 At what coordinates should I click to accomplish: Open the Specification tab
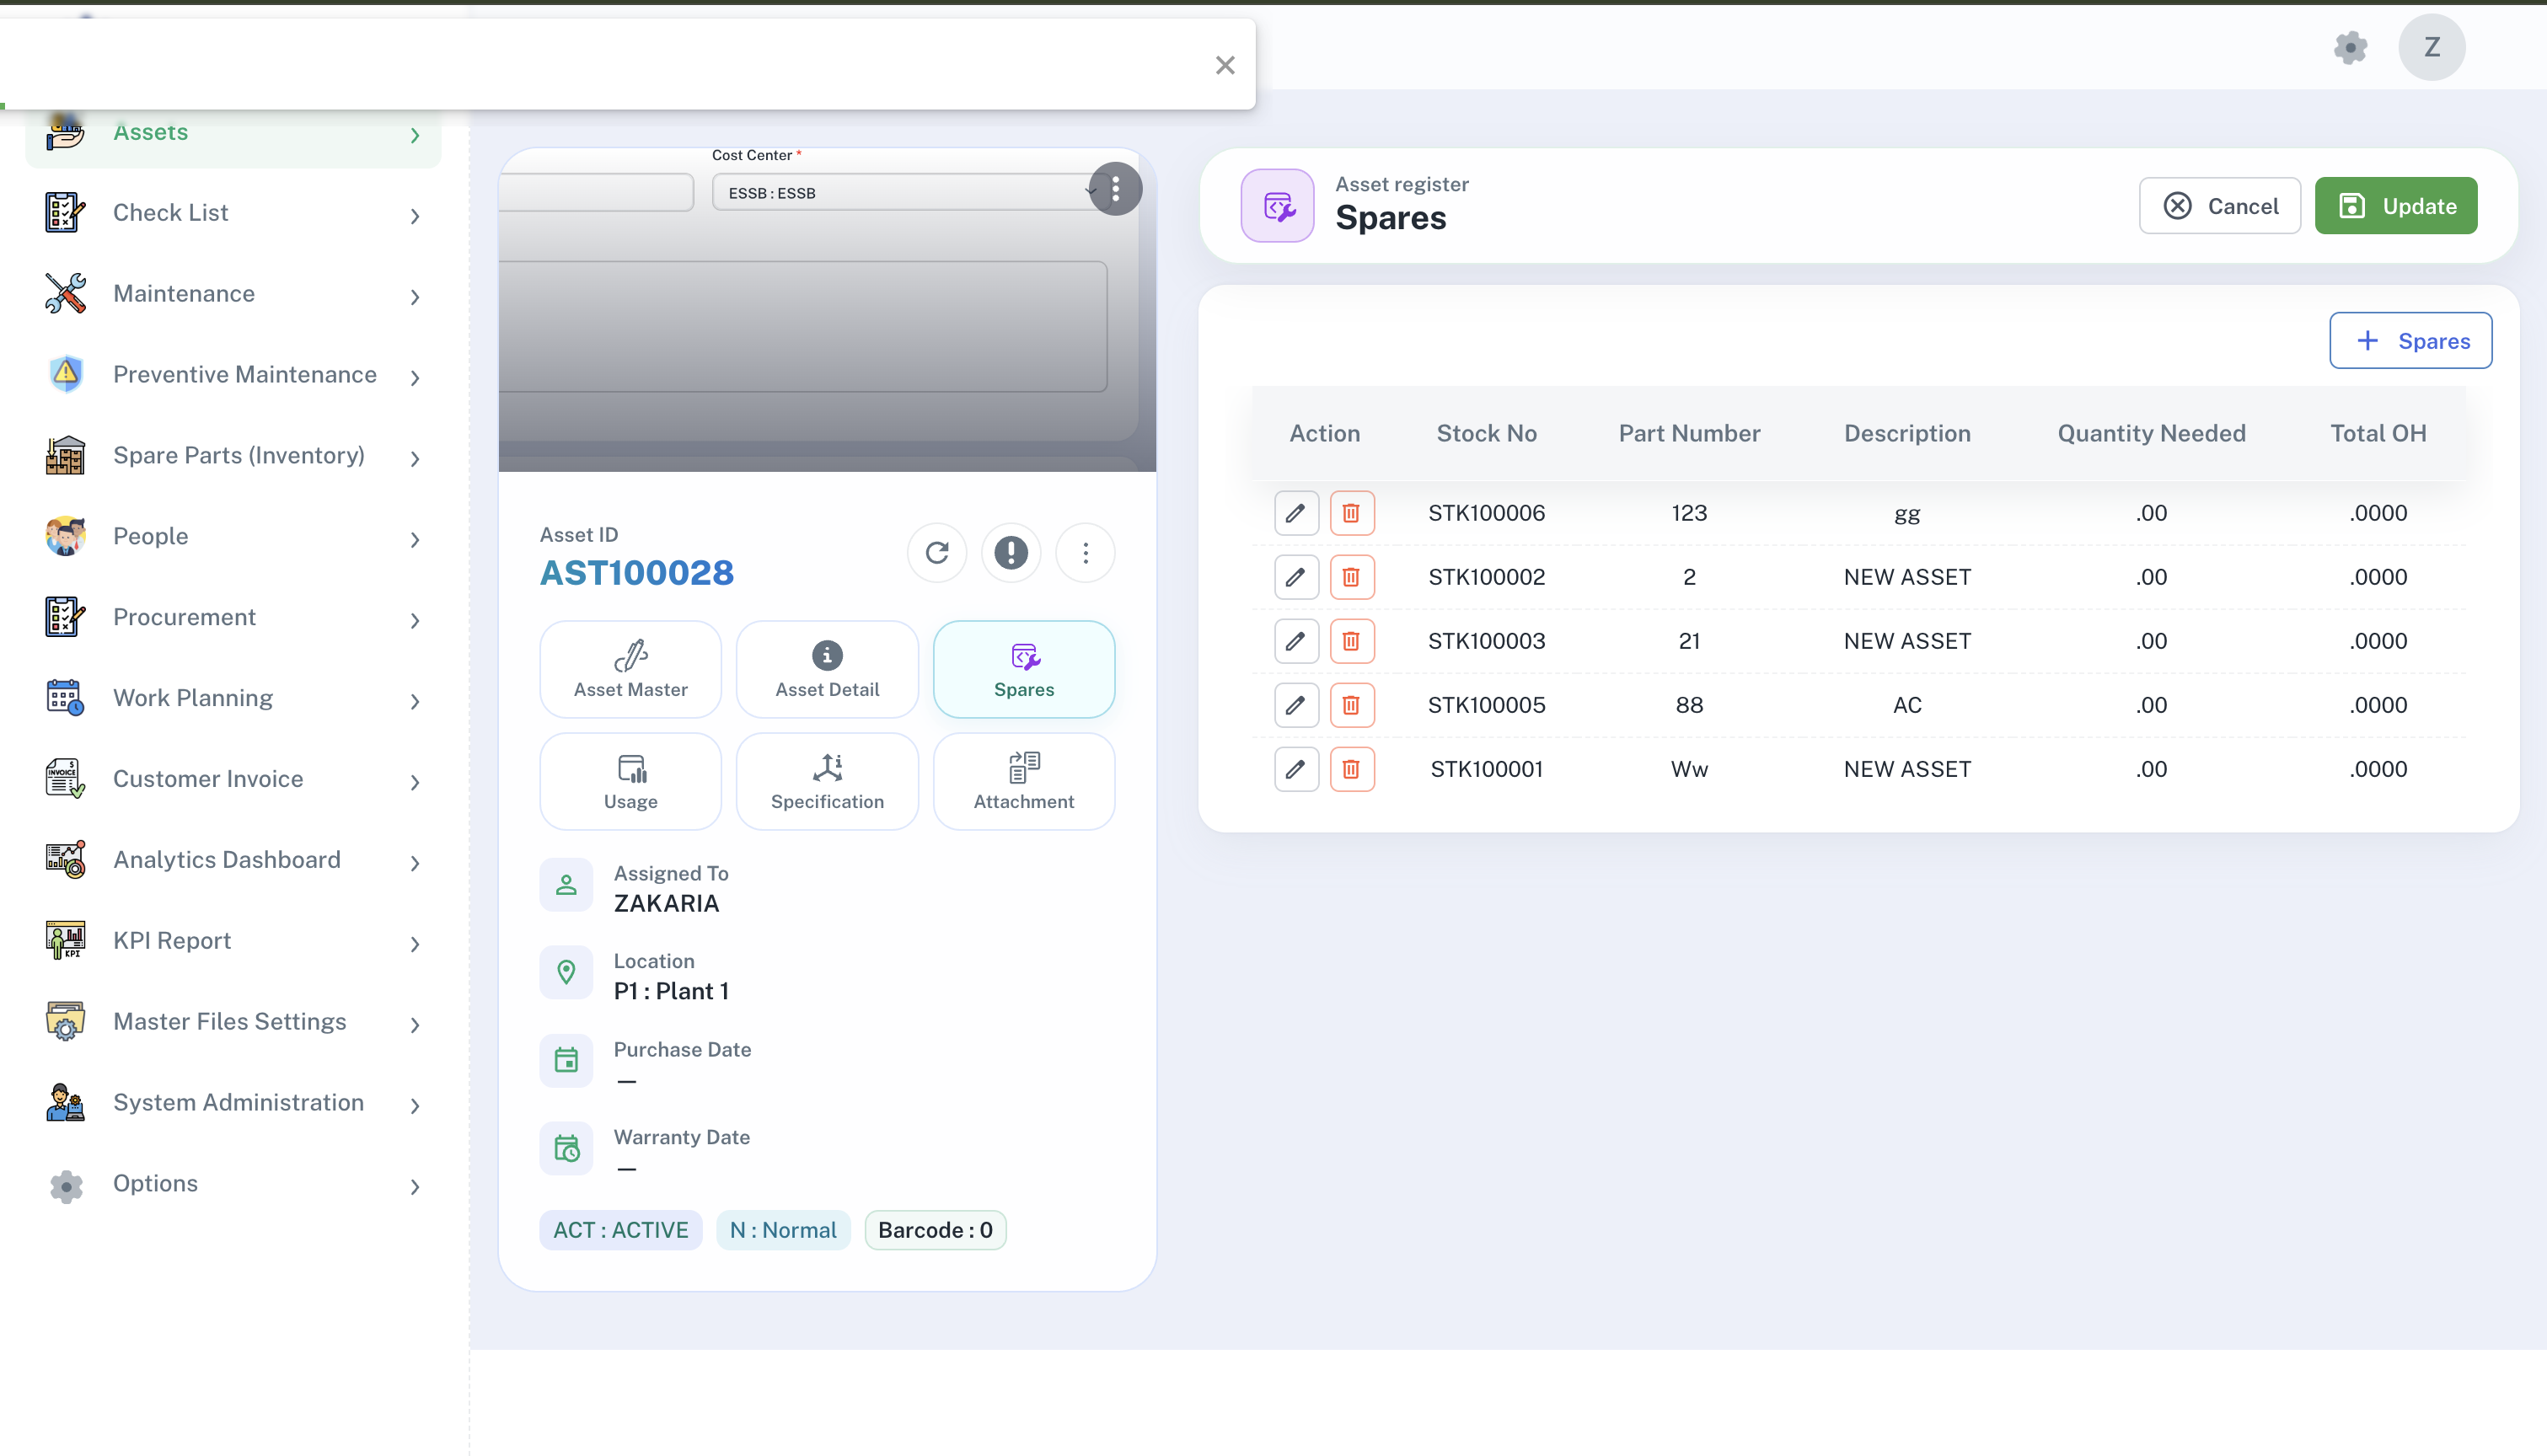click(827, 781)
